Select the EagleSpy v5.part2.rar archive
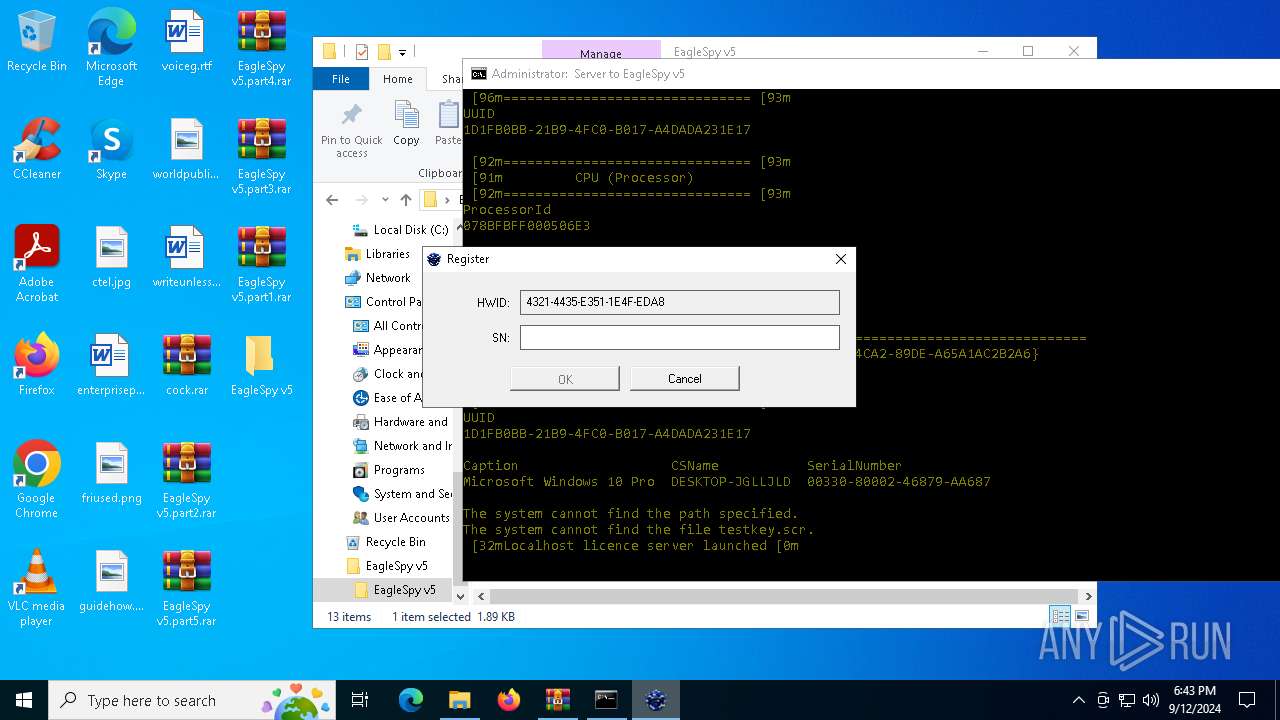Viewport: 1280px width, 720px height. coord(186,480)
